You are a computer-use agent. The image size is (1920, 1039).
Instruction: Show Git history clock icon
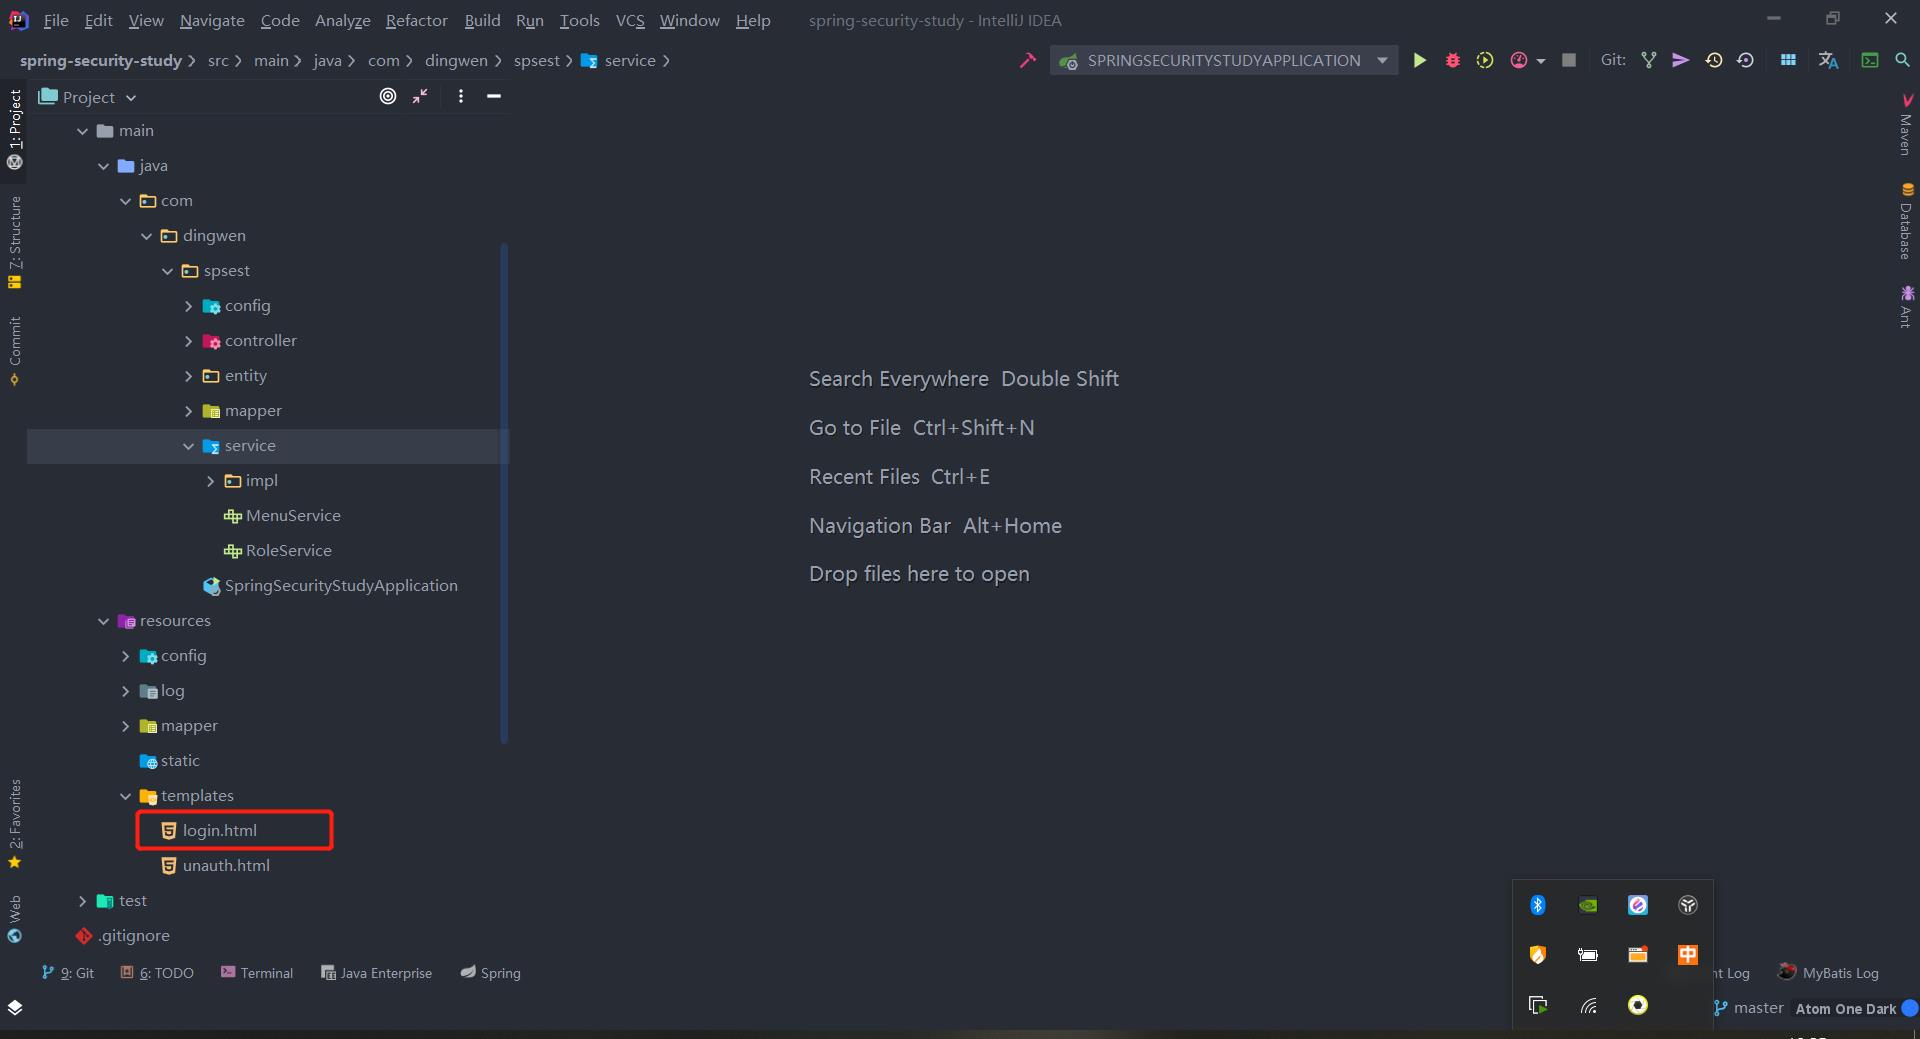tap(1714, 61)
